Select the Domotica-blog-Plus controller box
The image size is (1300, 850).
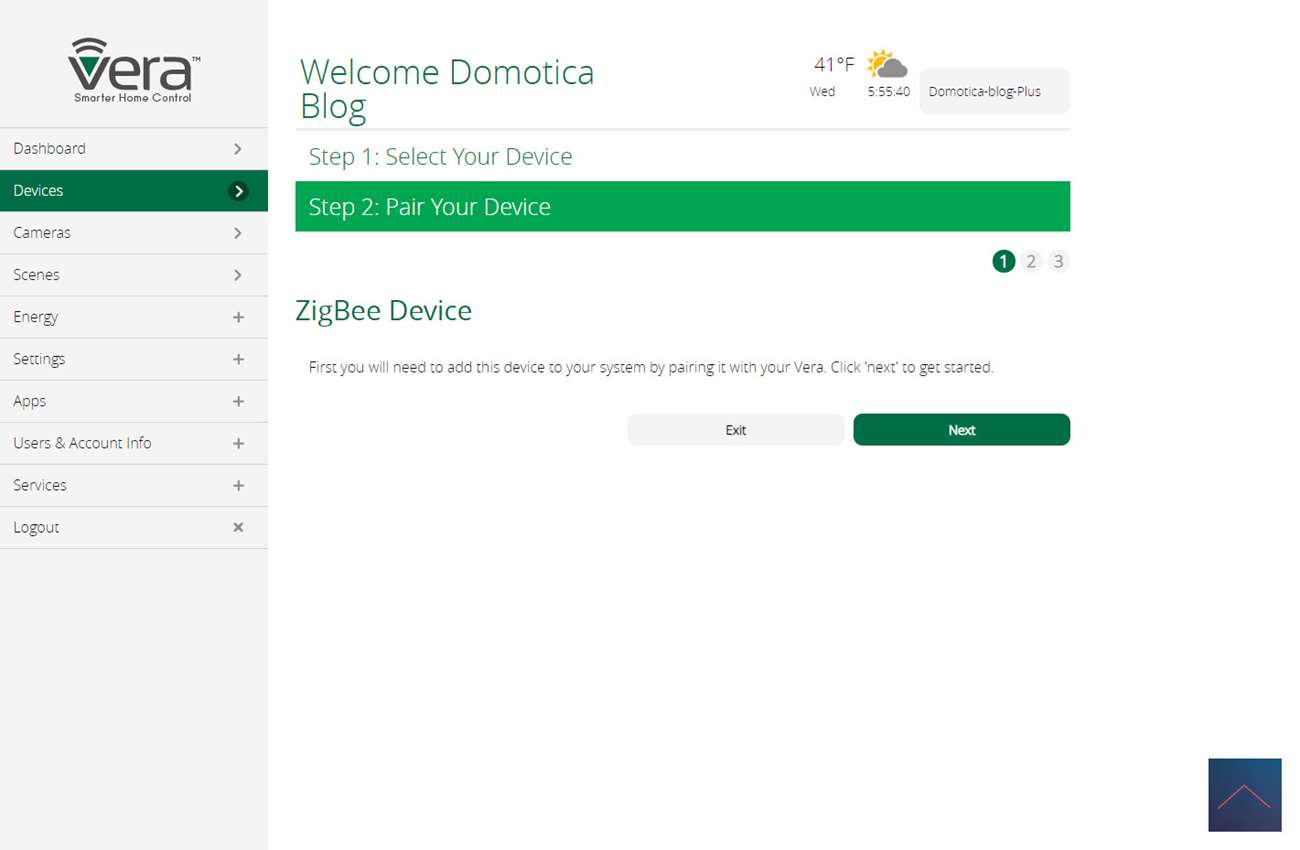(994, 91)
